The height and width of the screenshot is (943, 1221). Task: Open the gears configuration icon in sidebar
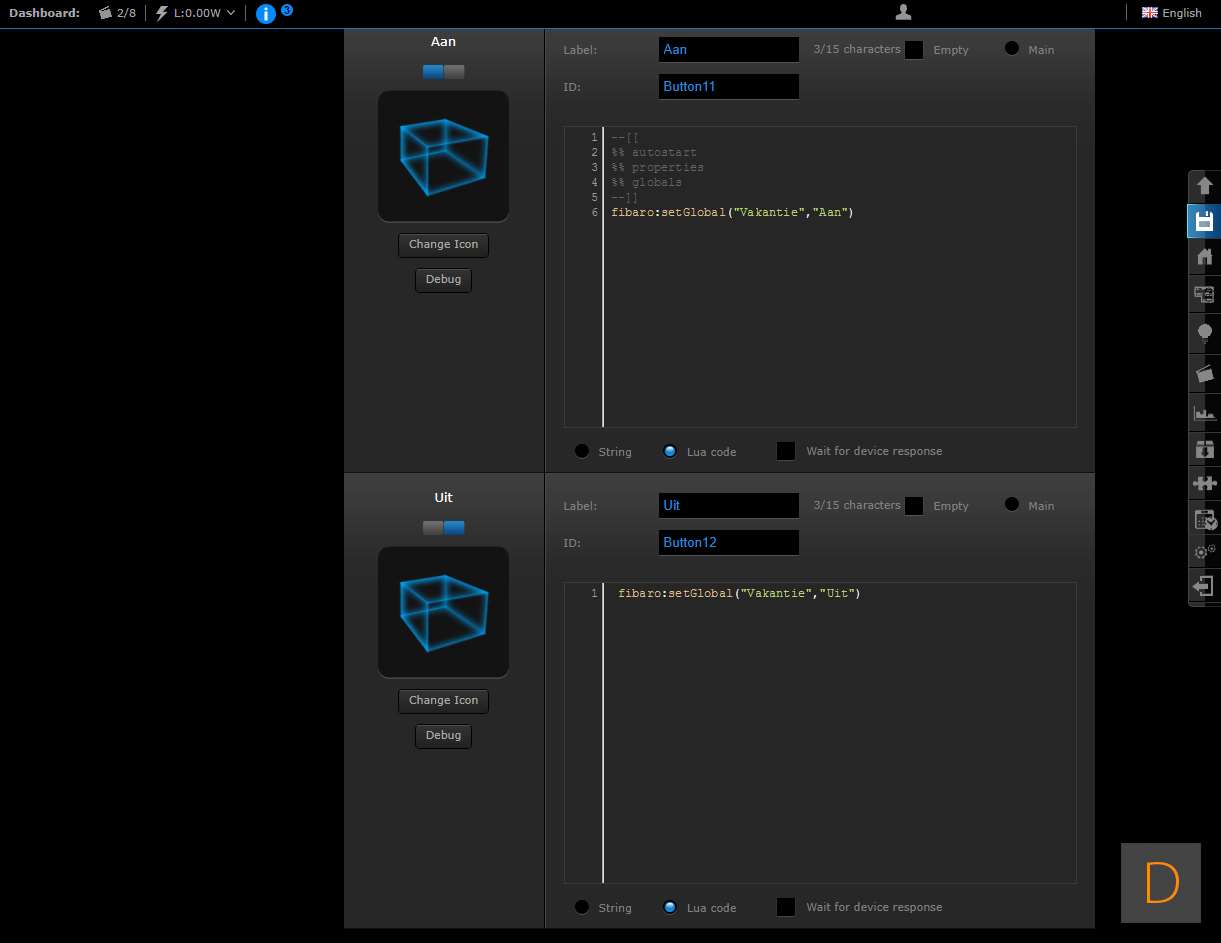coord(1204,551)
